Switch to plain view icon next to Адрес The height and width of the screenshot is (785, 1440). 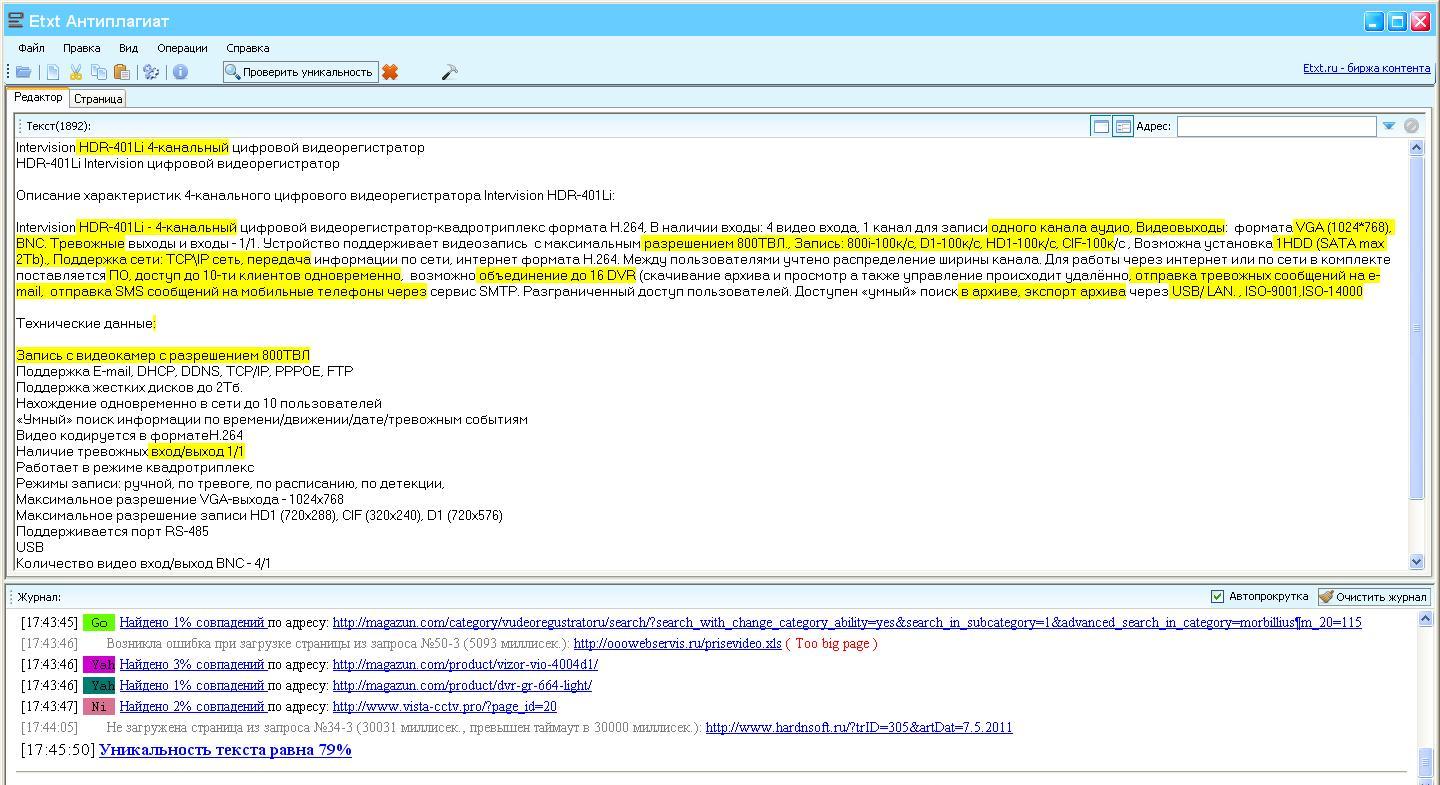(1101, 126)
